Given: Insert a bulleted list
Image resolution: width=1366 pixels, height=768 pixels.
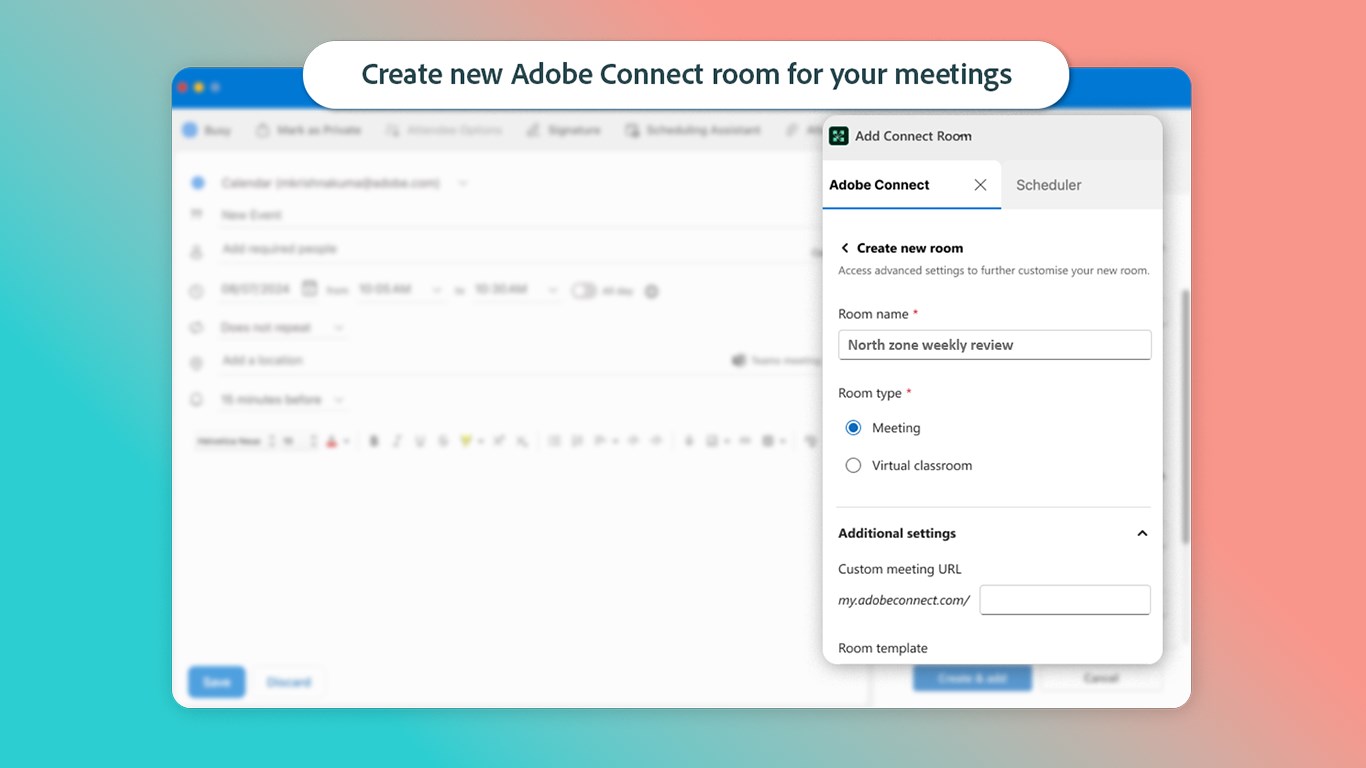Looking at the screenshot, I should [x=553, y=441].
